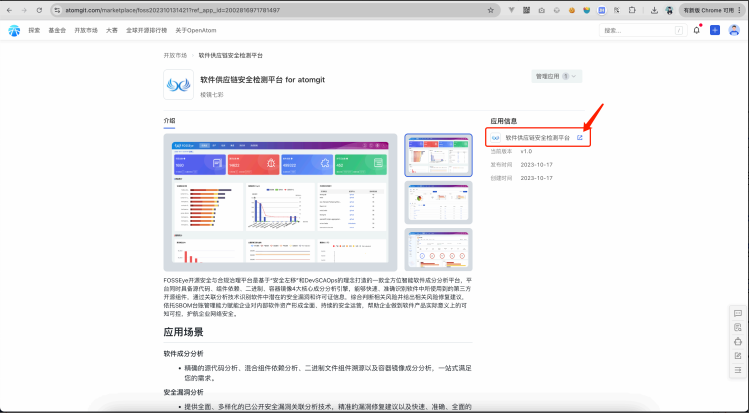749x413 pixels.
Task: Reload the current page
Action: (39, 10)
